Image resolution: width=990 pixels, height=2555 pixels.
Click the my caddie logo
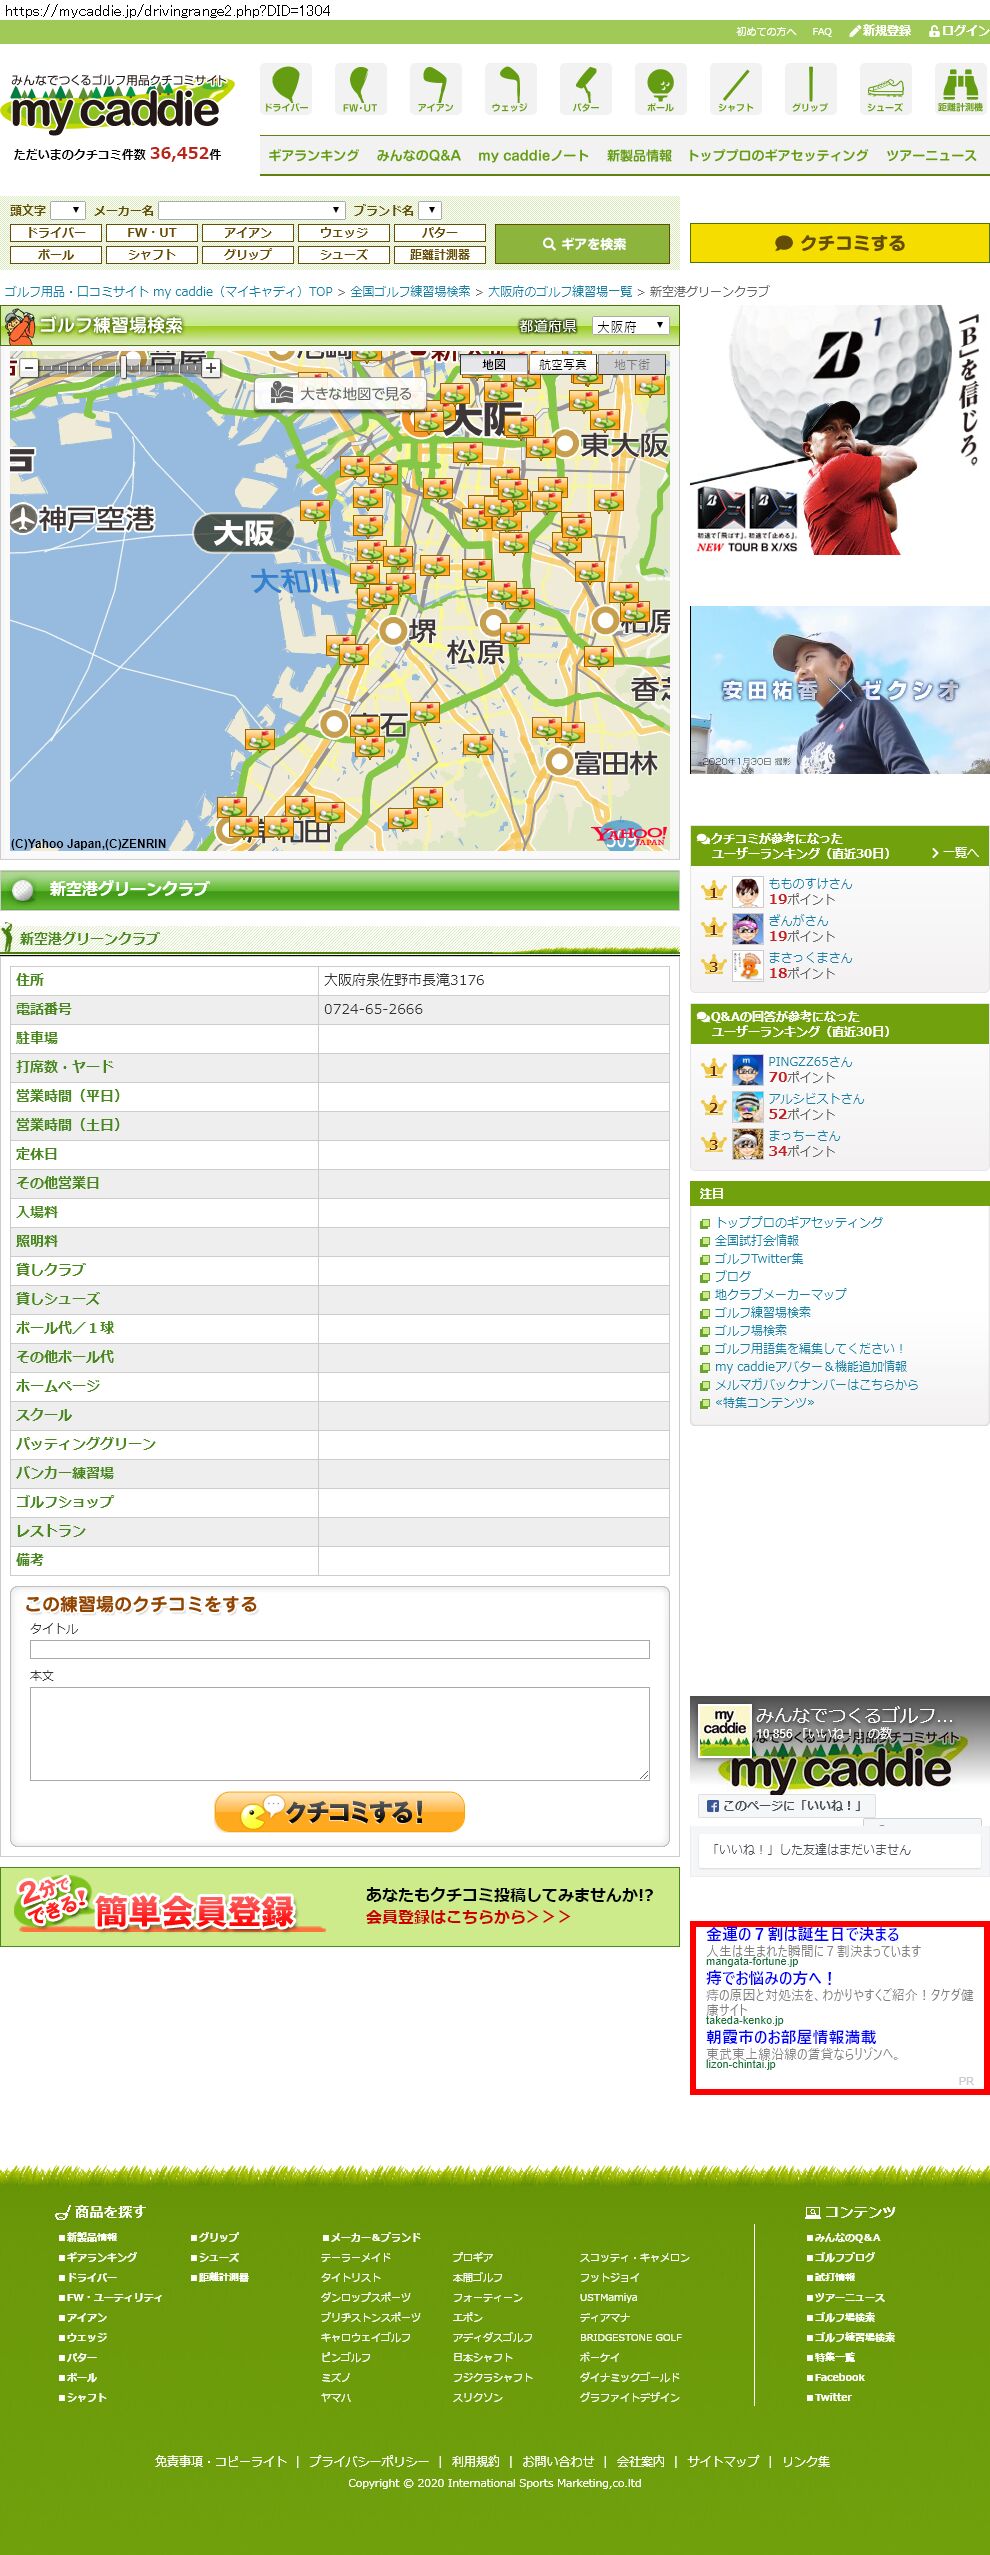pyautogui.click(x=118, y=105)
